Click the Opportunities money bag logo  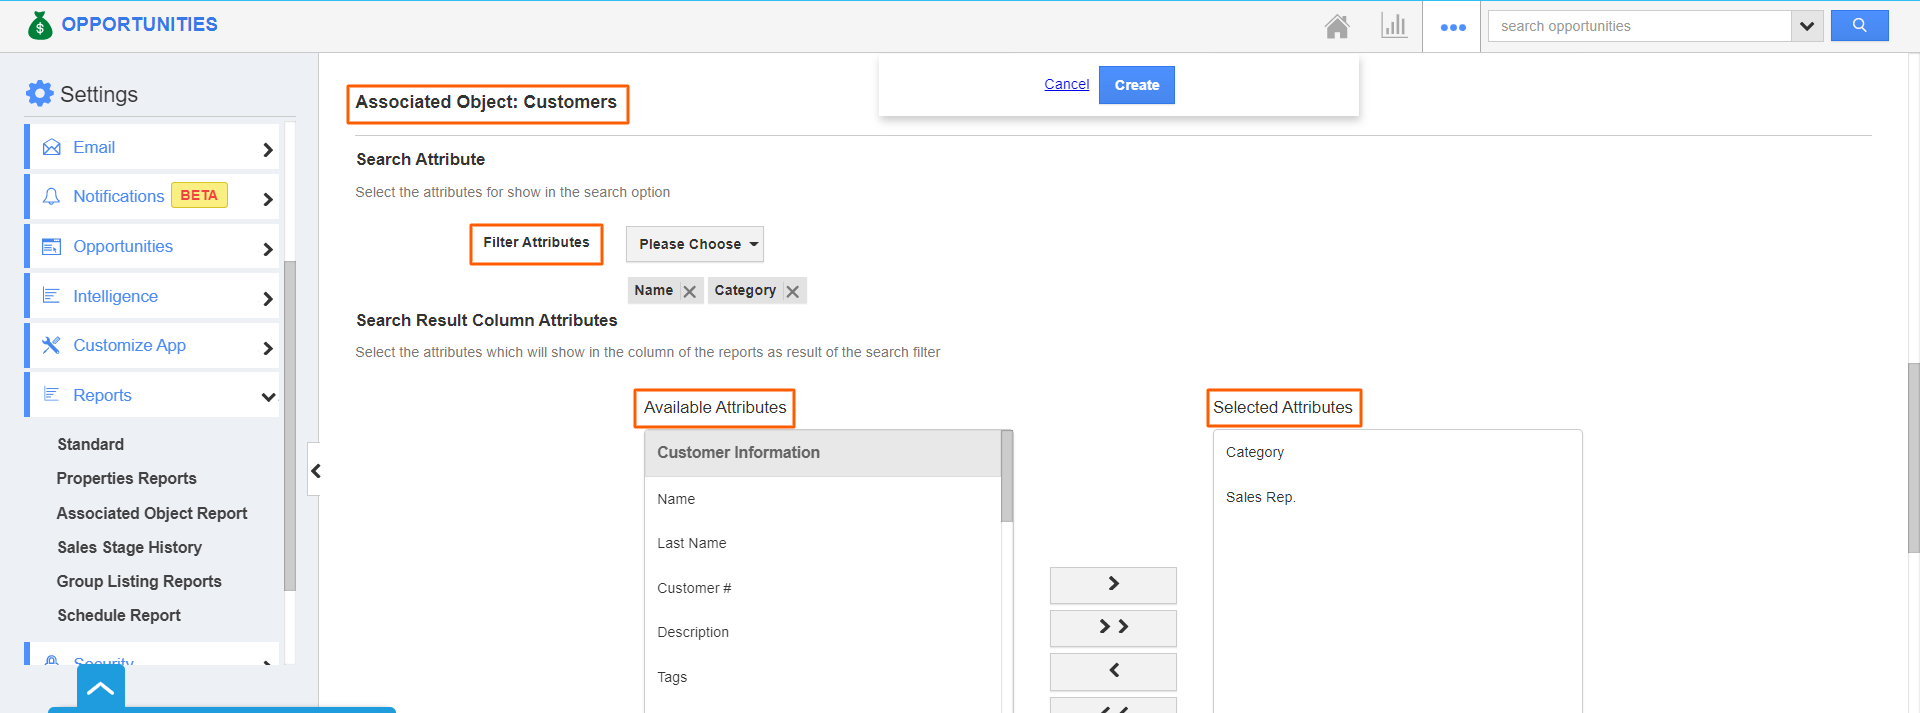pyautogui.click(x=40, y=25)
